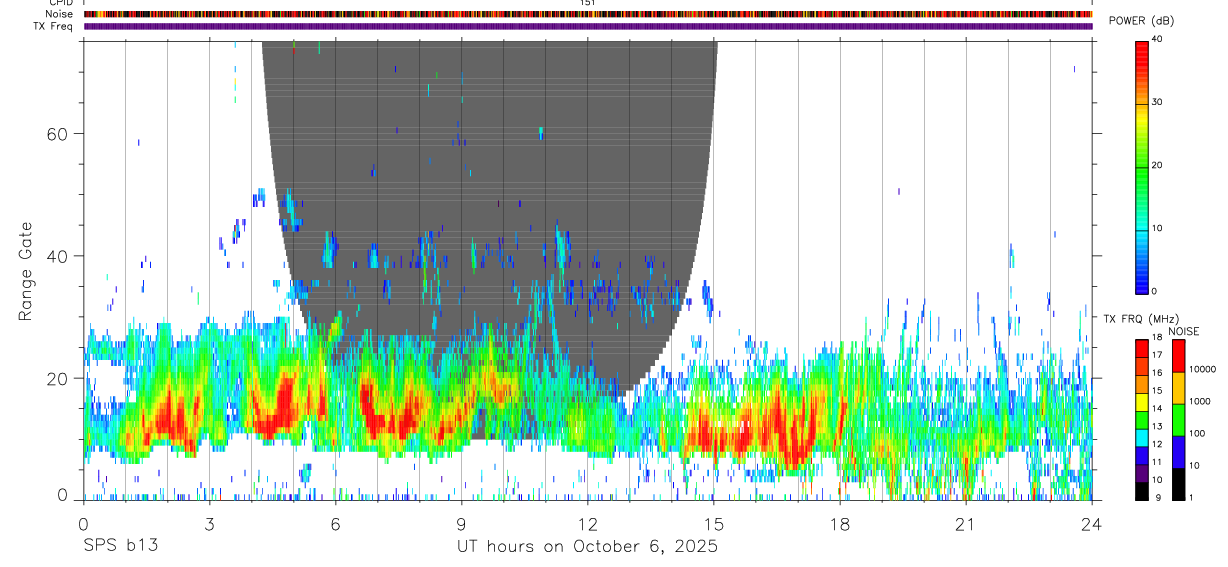Click the '151' CPID value at top
Viewport: 1228px width, 567px height.
pos(588,3)
